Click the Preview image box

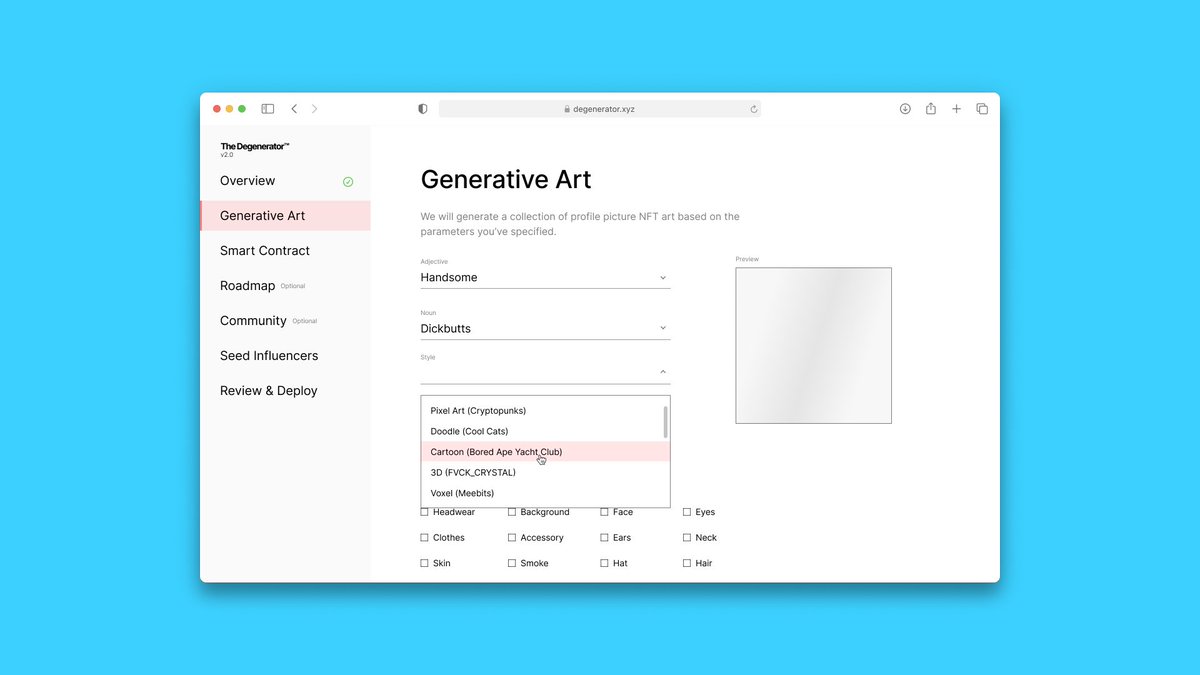814,345
